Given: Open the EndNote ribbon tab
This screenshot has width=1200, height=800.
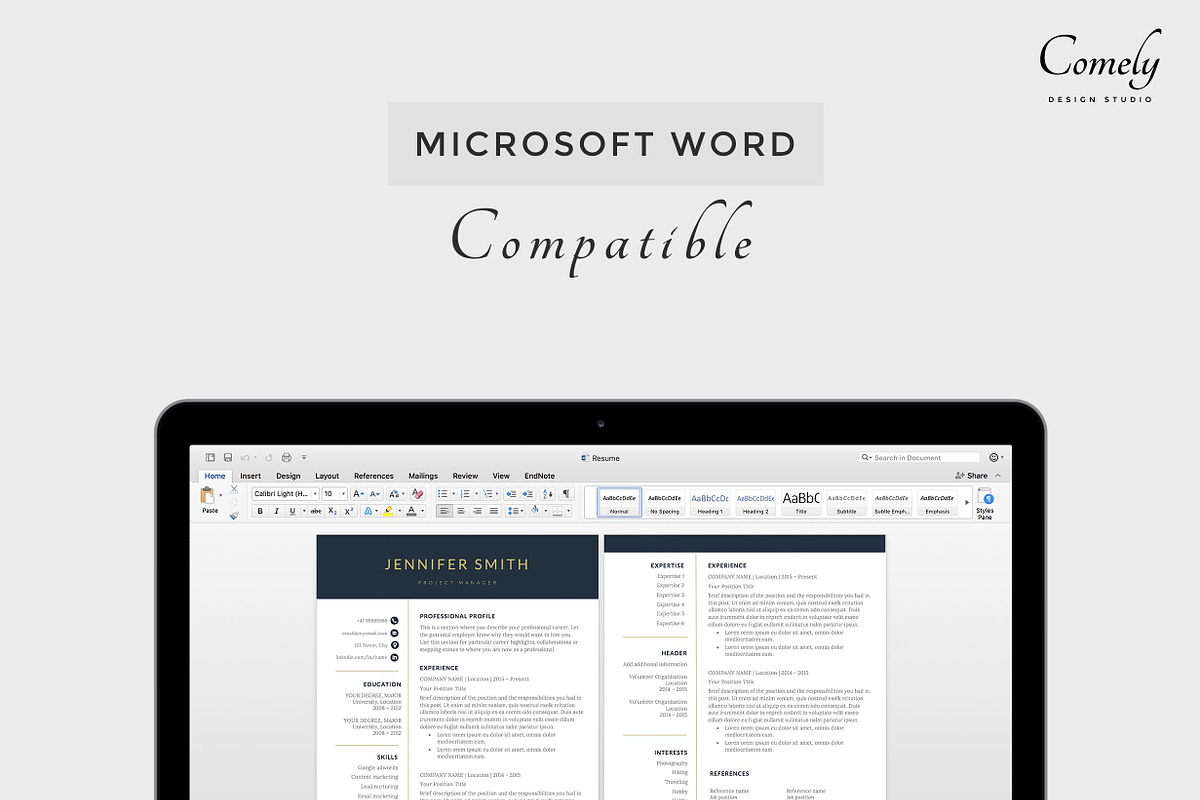Looking at the screenshot, I should tap(540, 476).
